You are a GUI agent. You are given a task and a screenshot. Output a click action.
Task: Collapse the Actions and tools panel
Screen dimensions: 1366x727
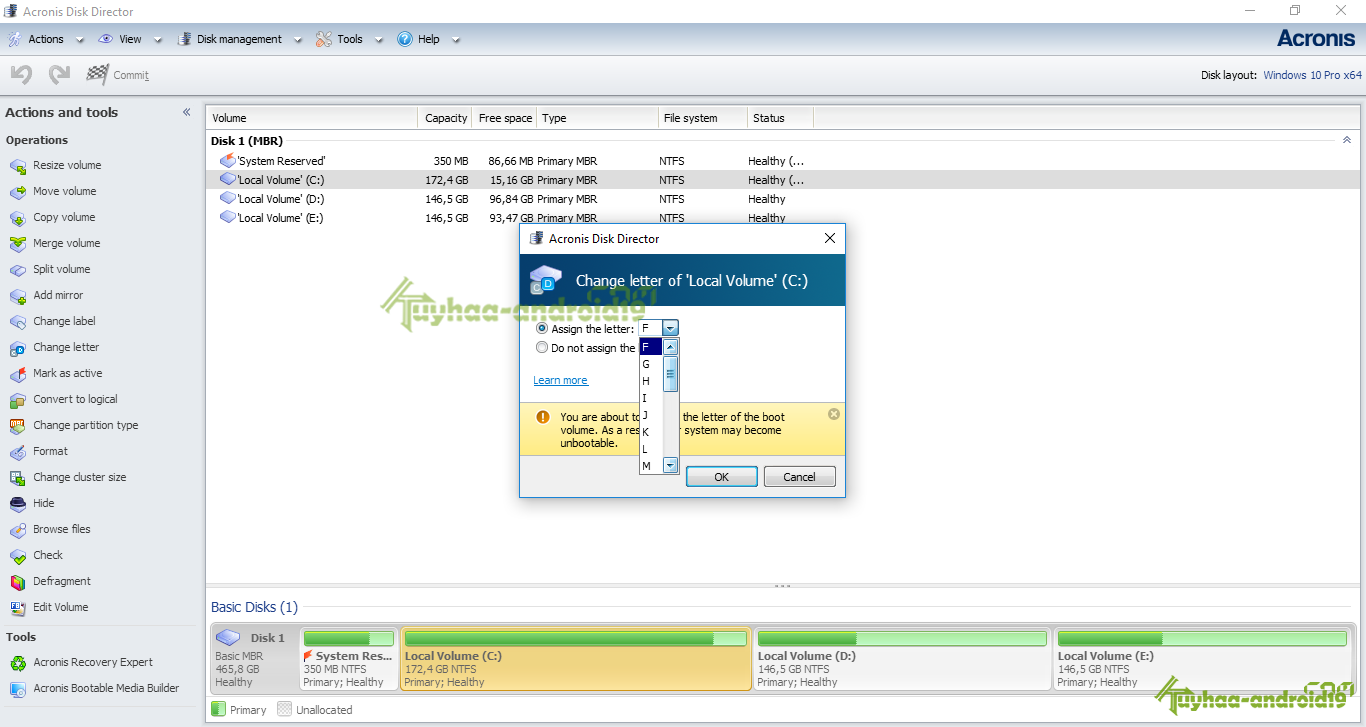pyautogui.click(x=186, y=113)
